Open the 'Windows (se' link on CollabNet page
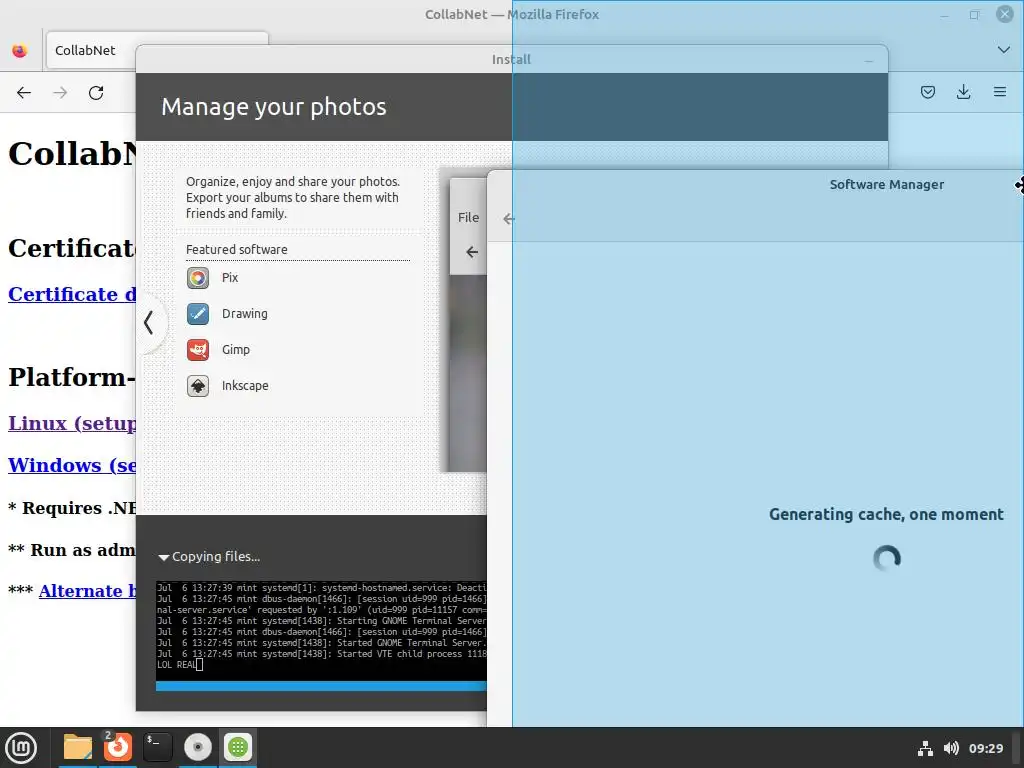This screenshot has width=1024, height=768. pos(72,465)
